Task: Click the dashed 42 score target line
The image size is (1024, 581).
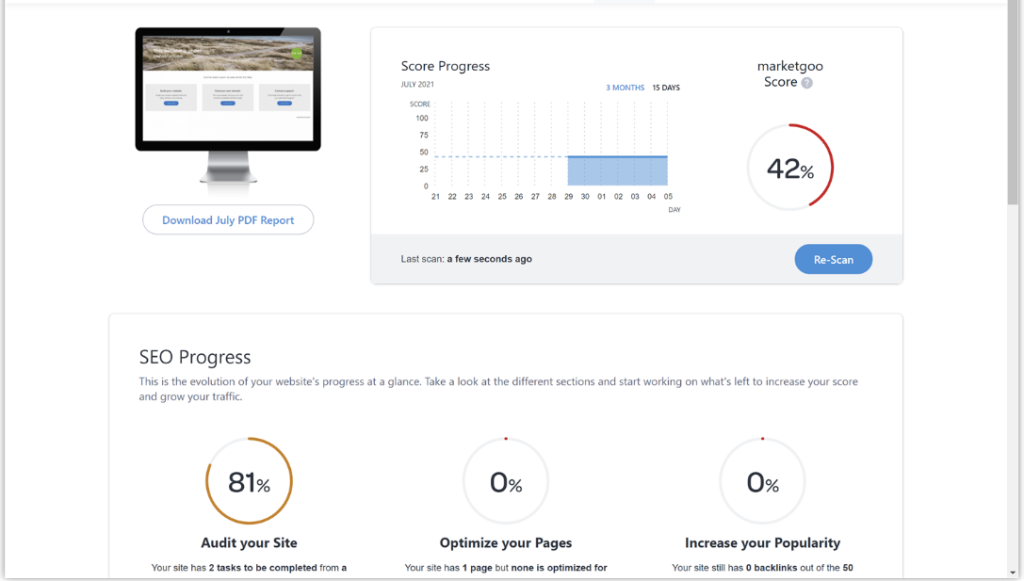Action: [500, 155]
